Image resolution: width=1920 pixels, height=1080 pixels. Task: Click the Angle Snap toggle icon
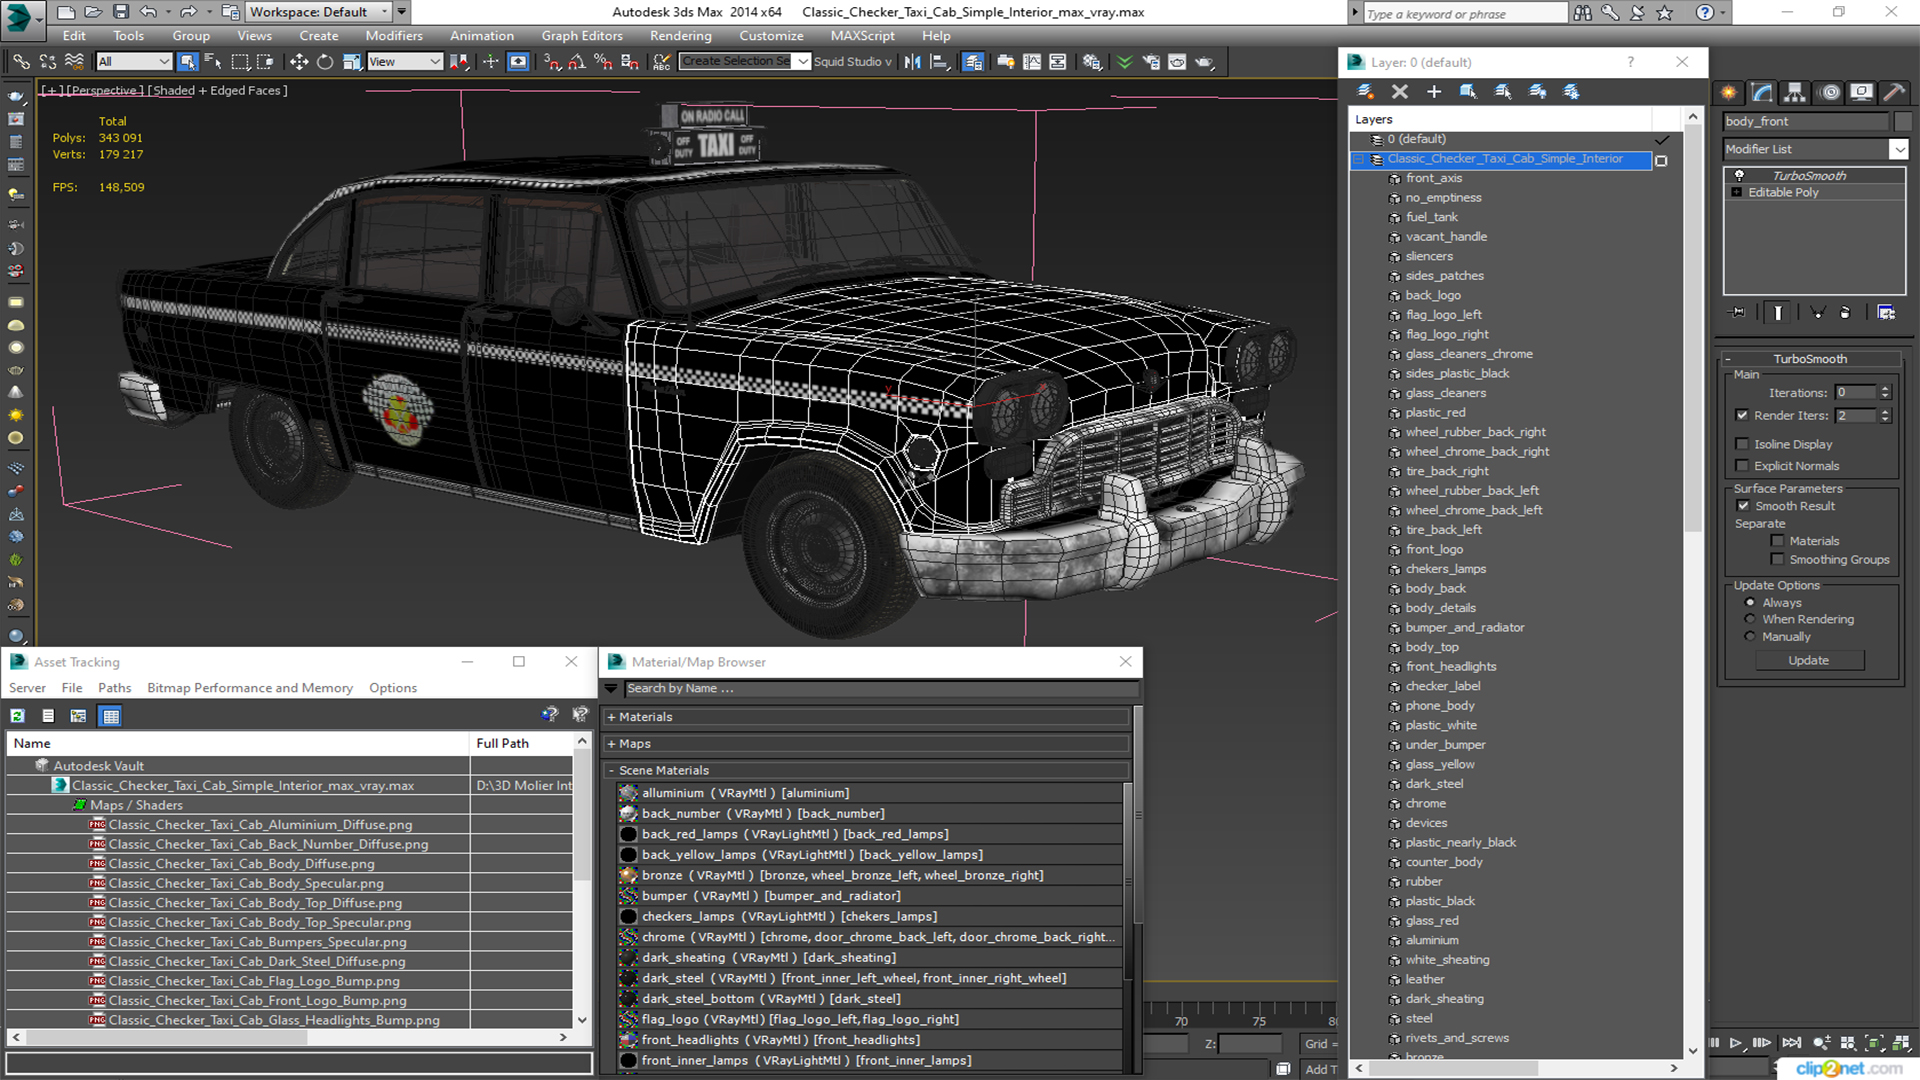click(576, 62)
